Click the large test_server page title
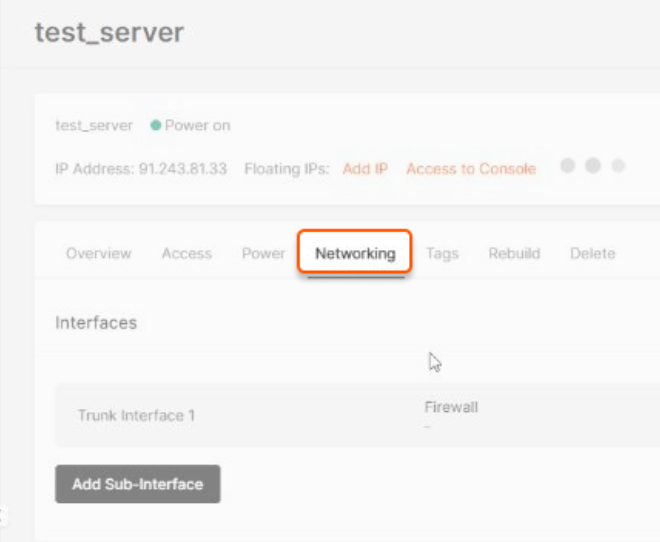 (x=109, y=32)
